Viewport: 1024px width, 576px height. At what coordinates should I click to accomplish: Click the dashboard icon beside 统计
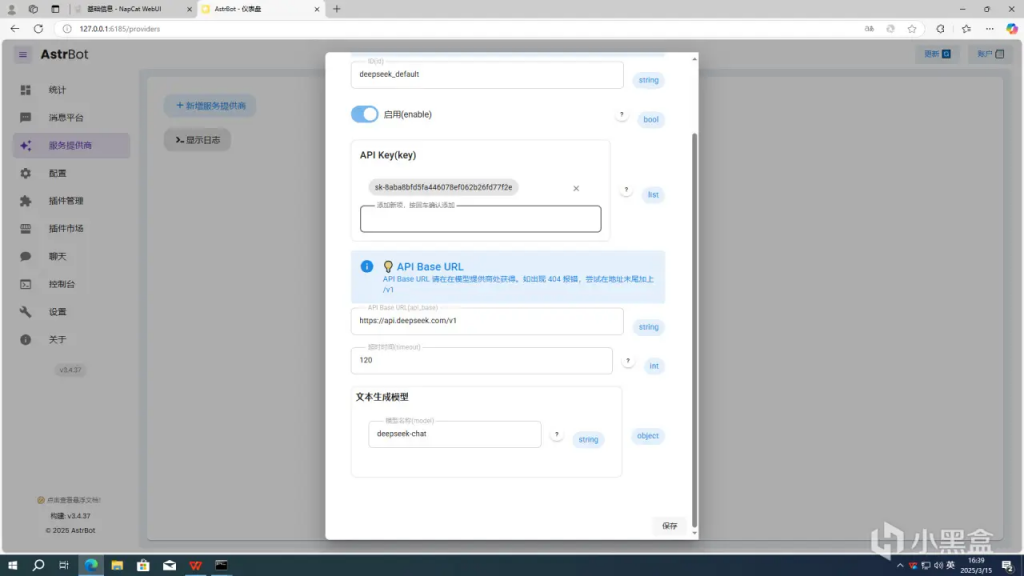coord(25,90)
